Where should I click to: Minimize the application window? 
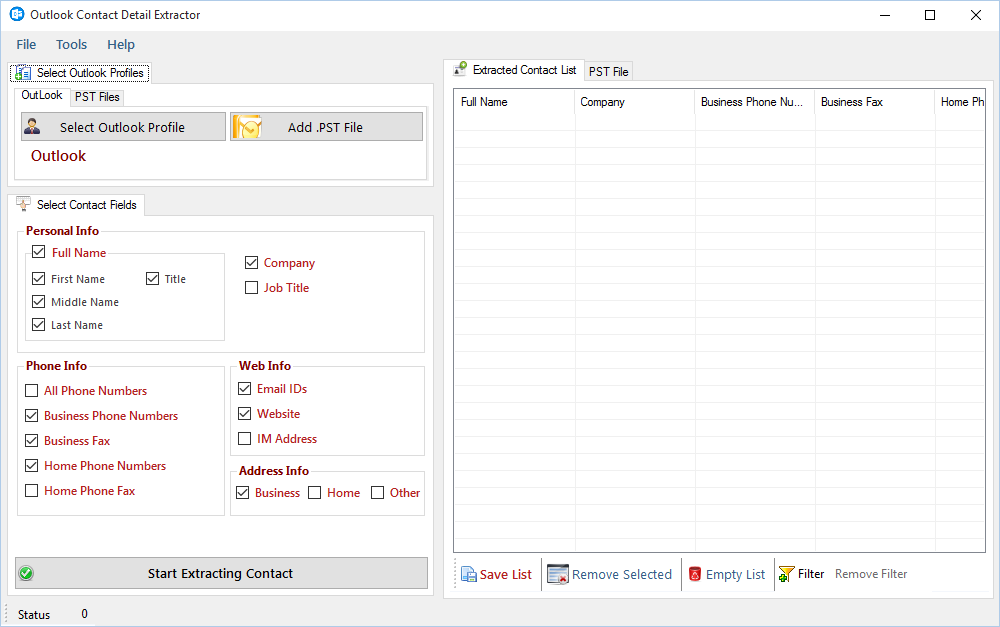[x=885, y=15]
